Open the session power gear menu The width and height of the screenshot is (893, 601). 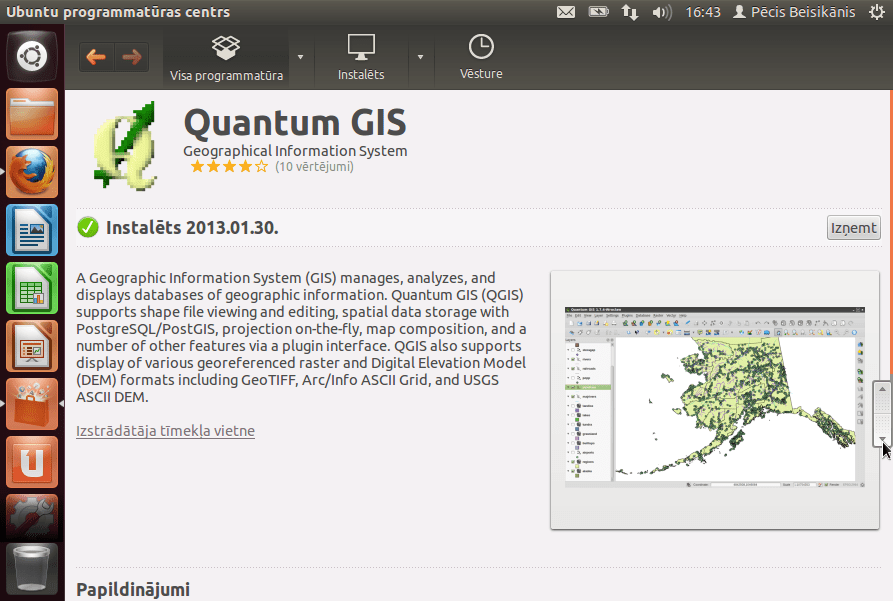coord(877,12)
